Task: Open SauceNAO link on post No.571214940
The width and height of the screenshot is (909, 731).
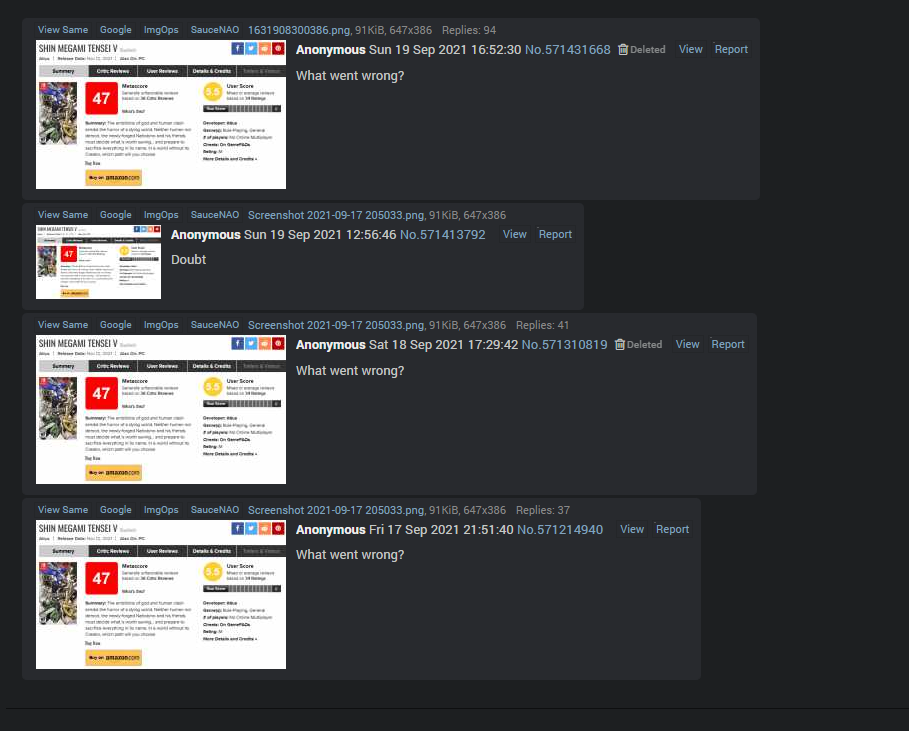Action: (214, 510)
